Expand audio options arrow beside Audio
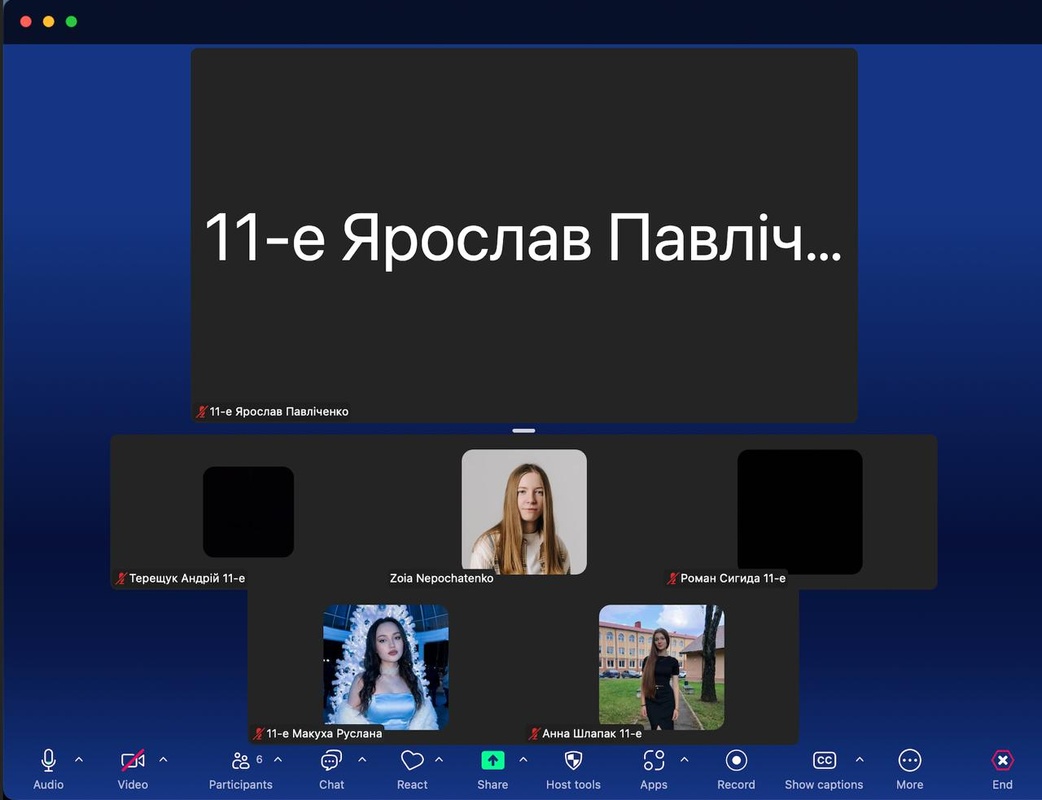1042x800 pixels. (x=79, y=760)
